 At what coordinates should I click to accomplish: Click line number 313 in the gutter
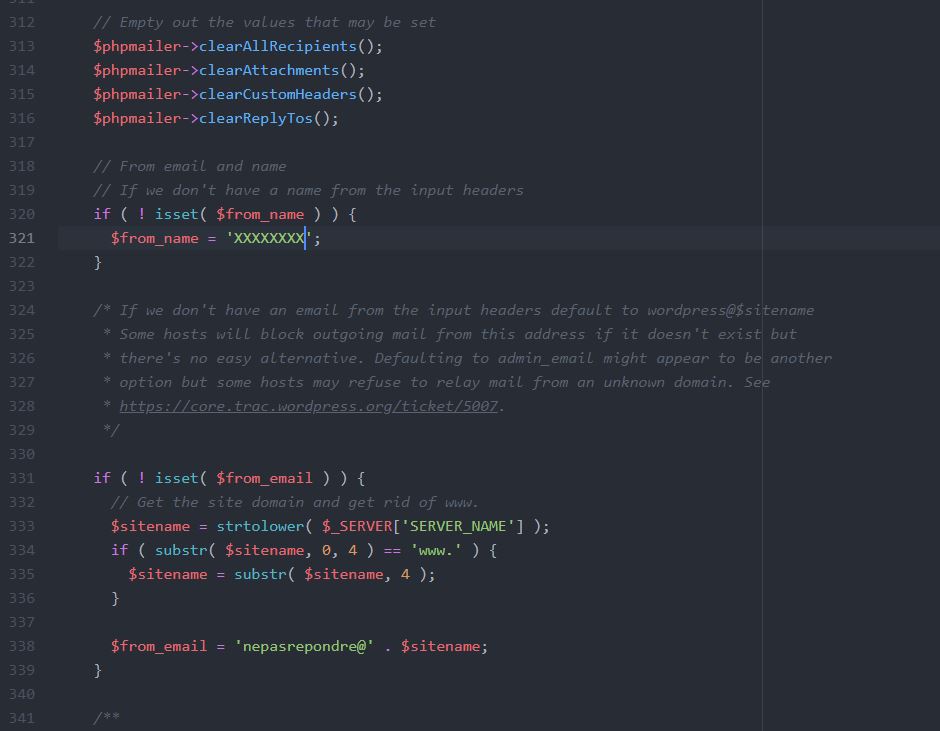[x=20, y=46]
